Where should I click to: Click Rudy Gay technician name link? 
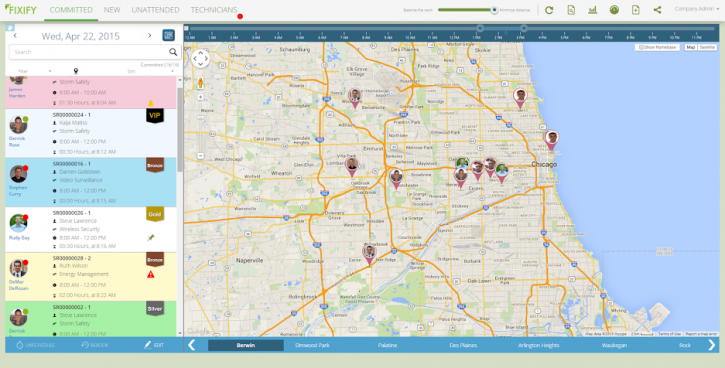tap(18, 238)
